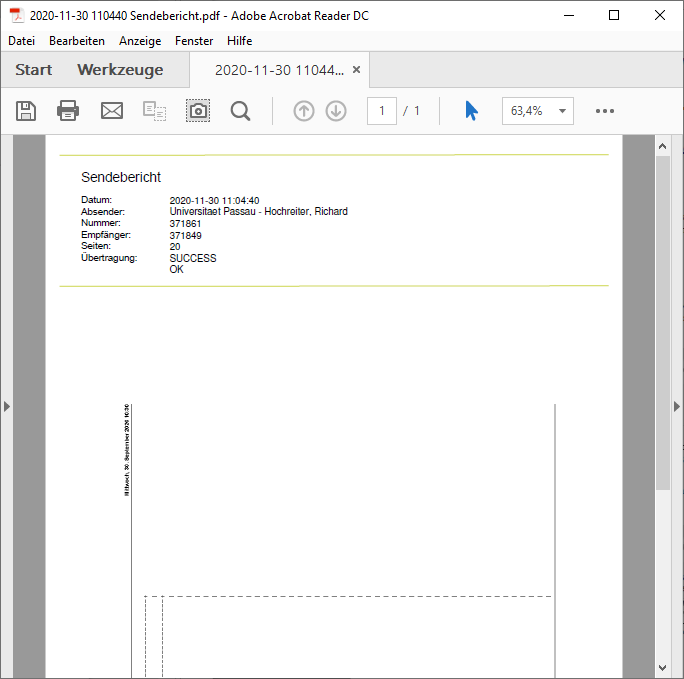The height and width of the screenshot is (679, 684).
Task: Click the Sendebericht heading text
Action: (x=121, y=177)
